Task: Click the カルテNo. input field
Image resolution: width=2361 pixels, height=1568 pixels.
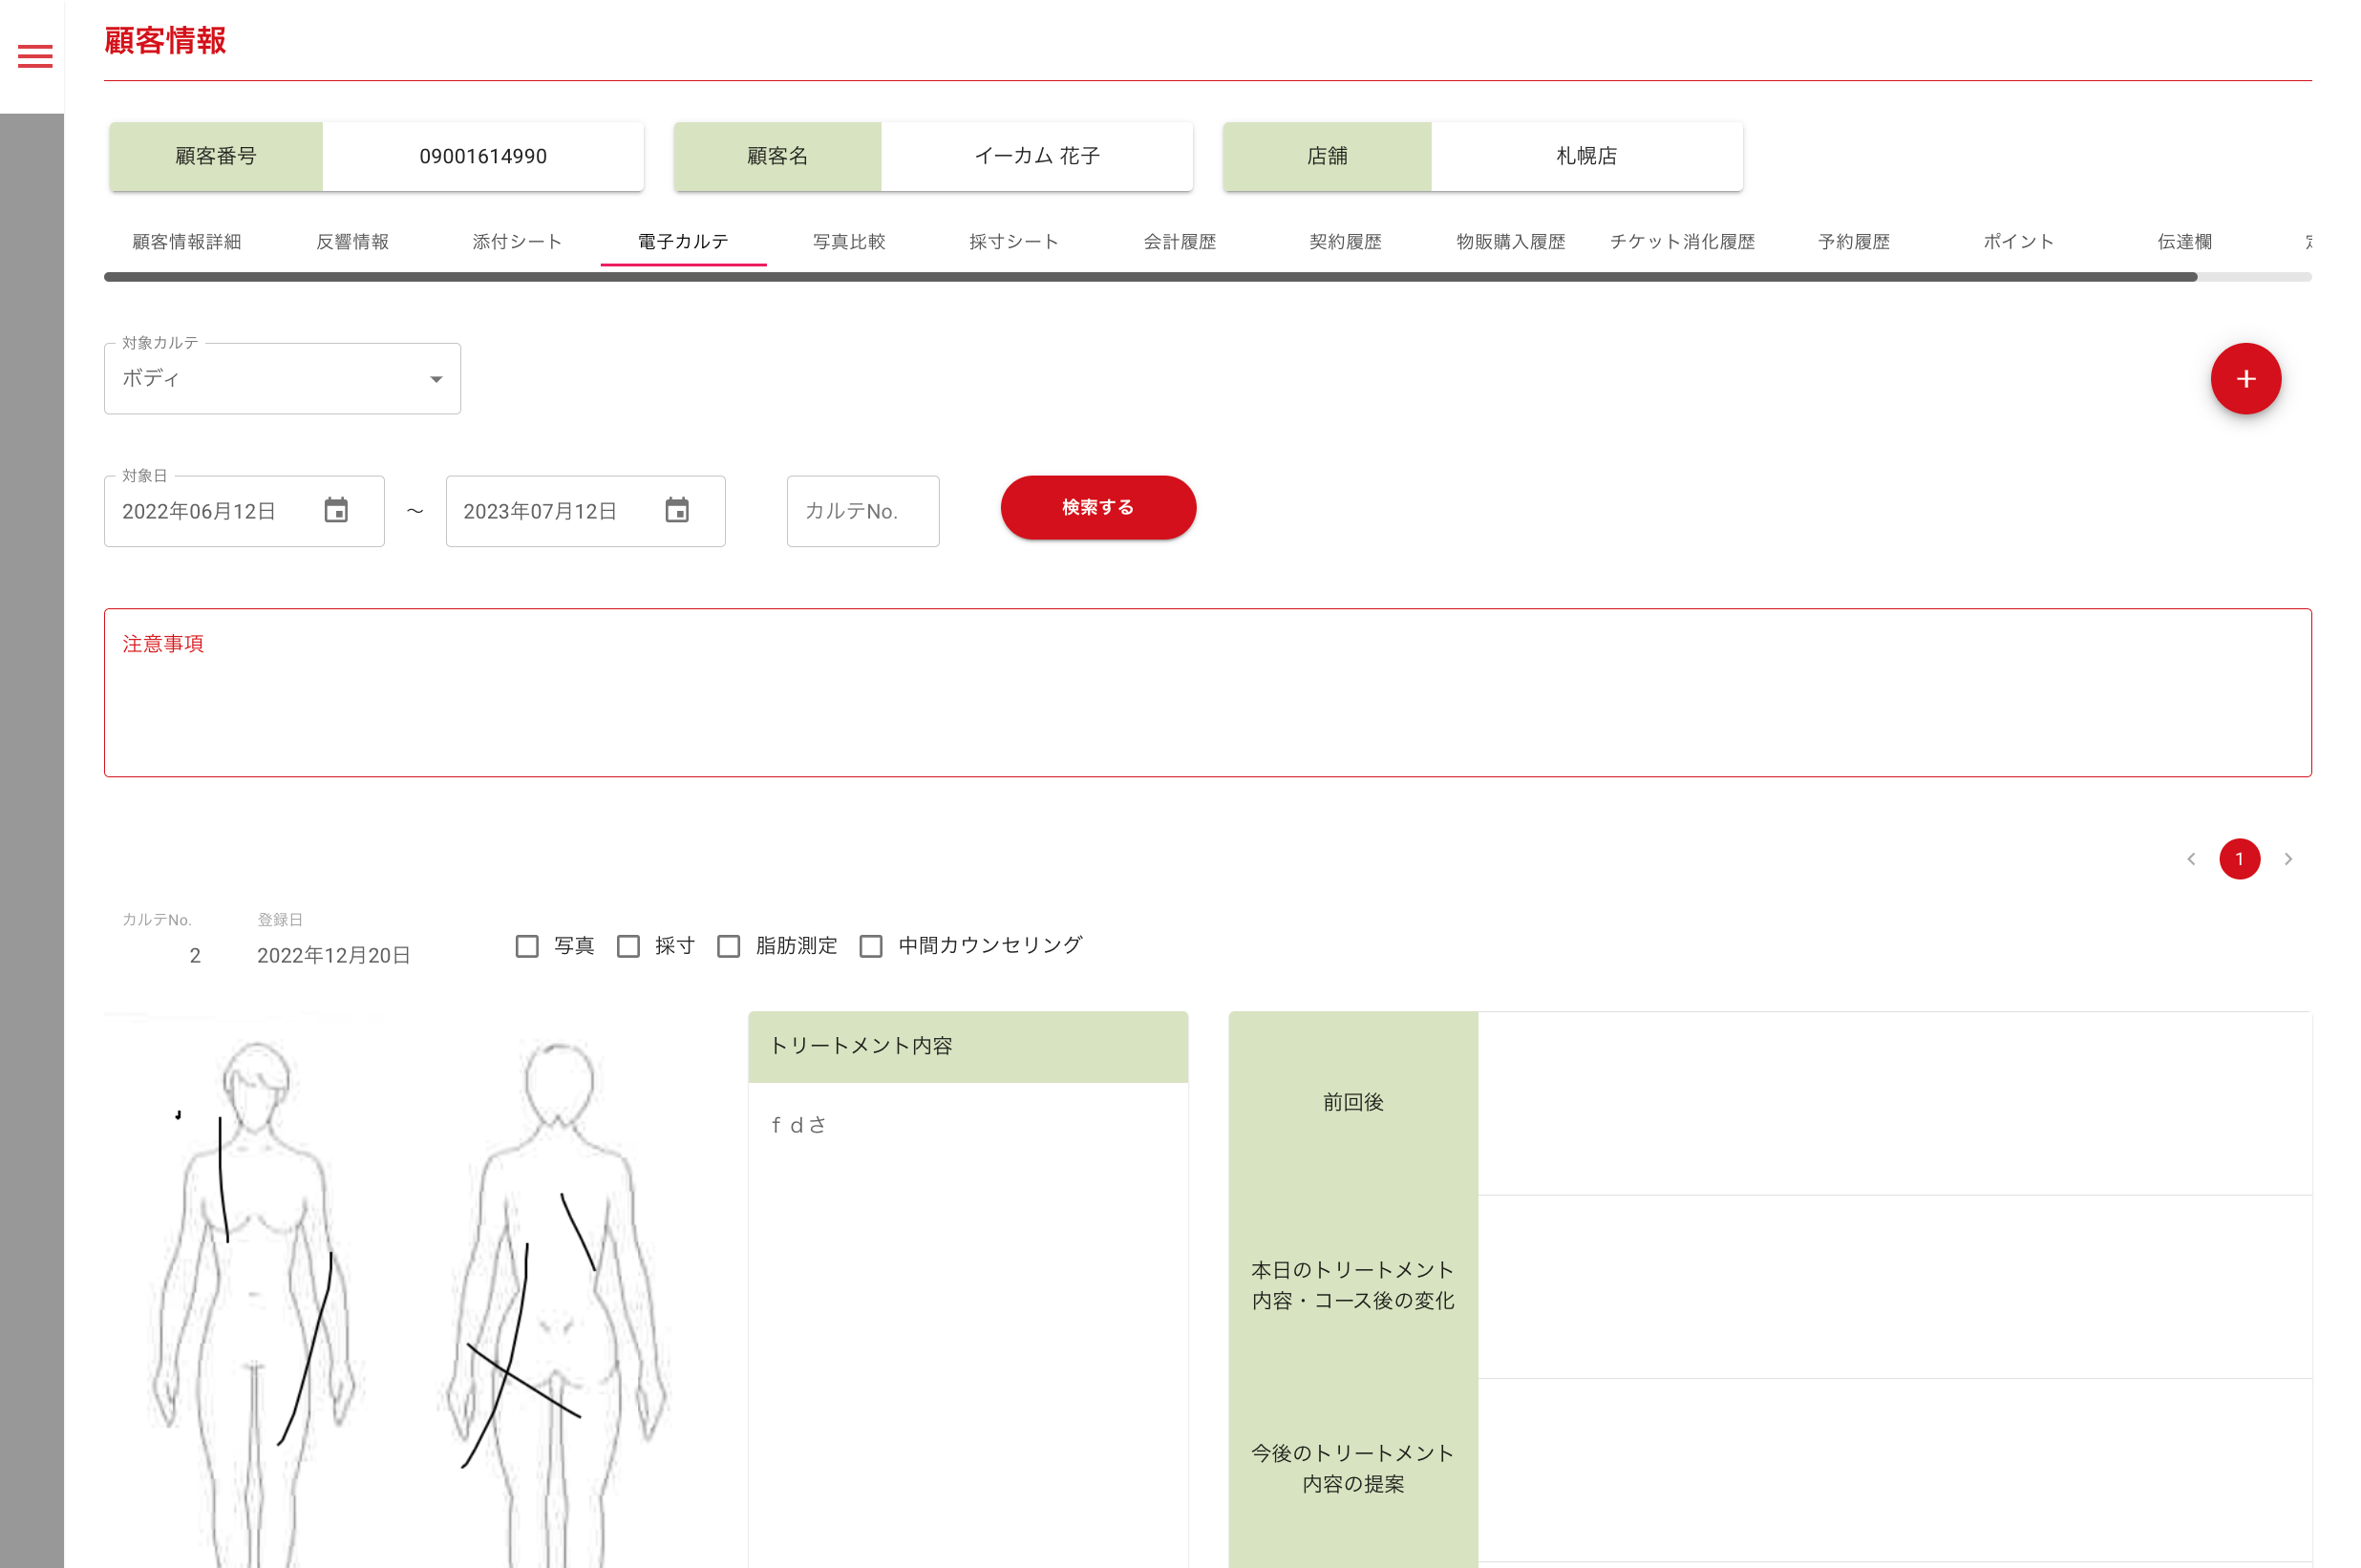Action: (x=862, y=511)
